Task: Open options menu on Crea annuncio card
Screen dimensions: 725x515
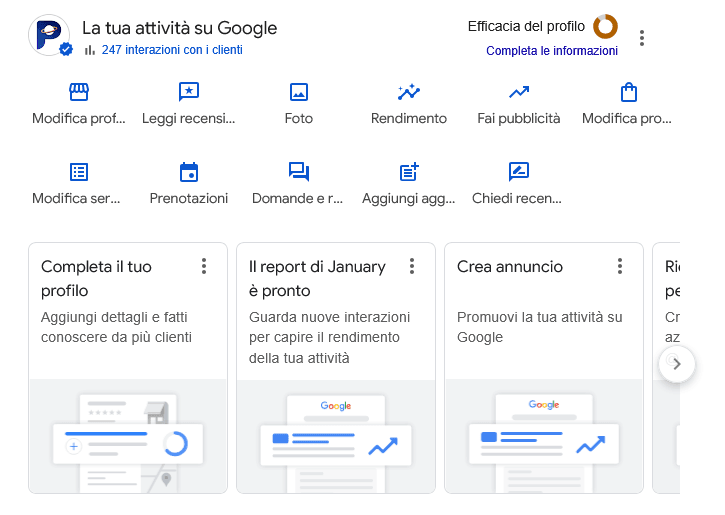Action: pos(620,266)
